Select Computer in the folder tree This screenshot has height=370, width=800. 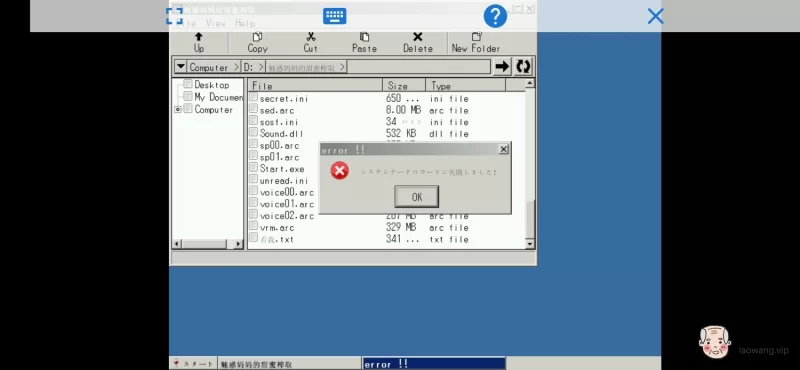click(x=213, y=109)
